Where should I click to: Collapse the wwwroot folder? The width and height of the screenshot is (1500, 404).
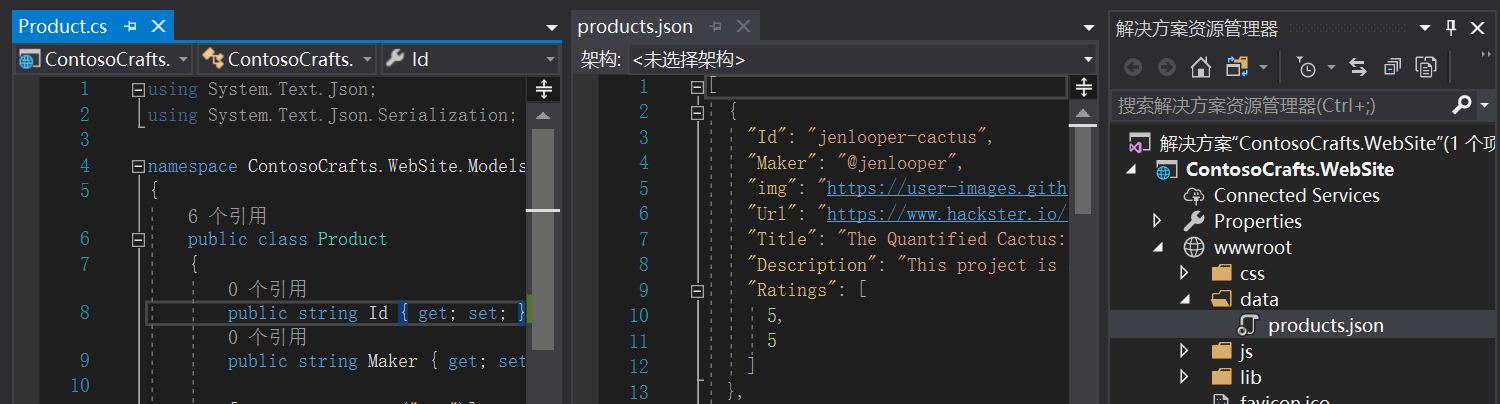[x=1158, y=247]
